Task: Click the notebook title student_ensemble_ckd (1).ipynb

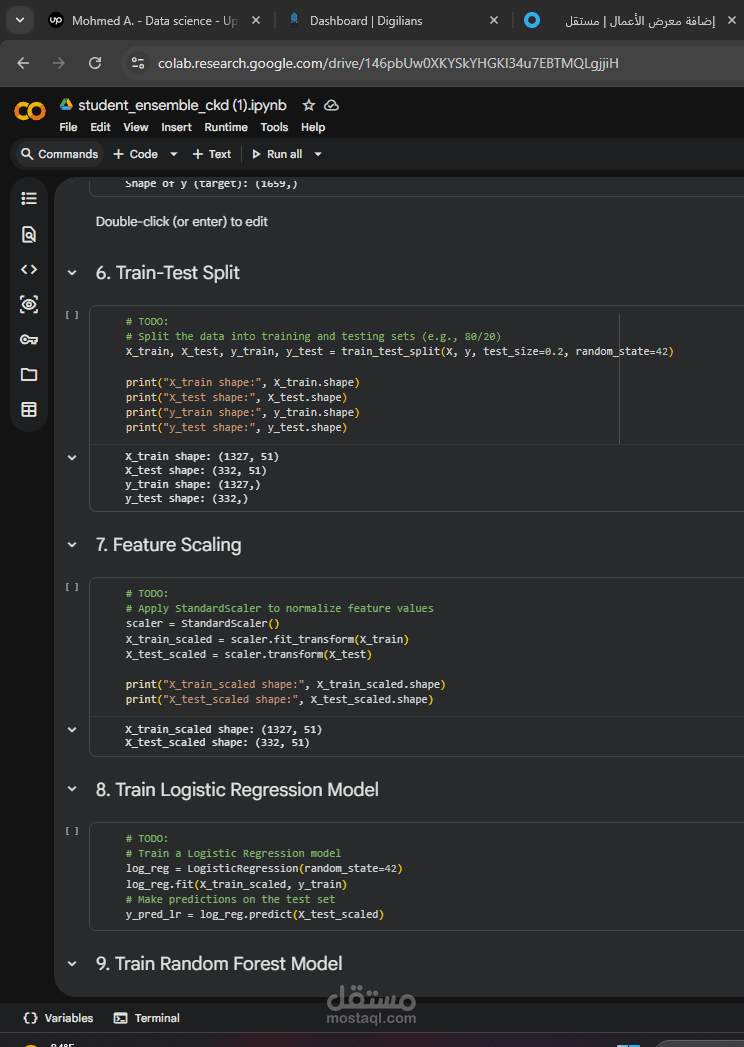Action: 182,106
